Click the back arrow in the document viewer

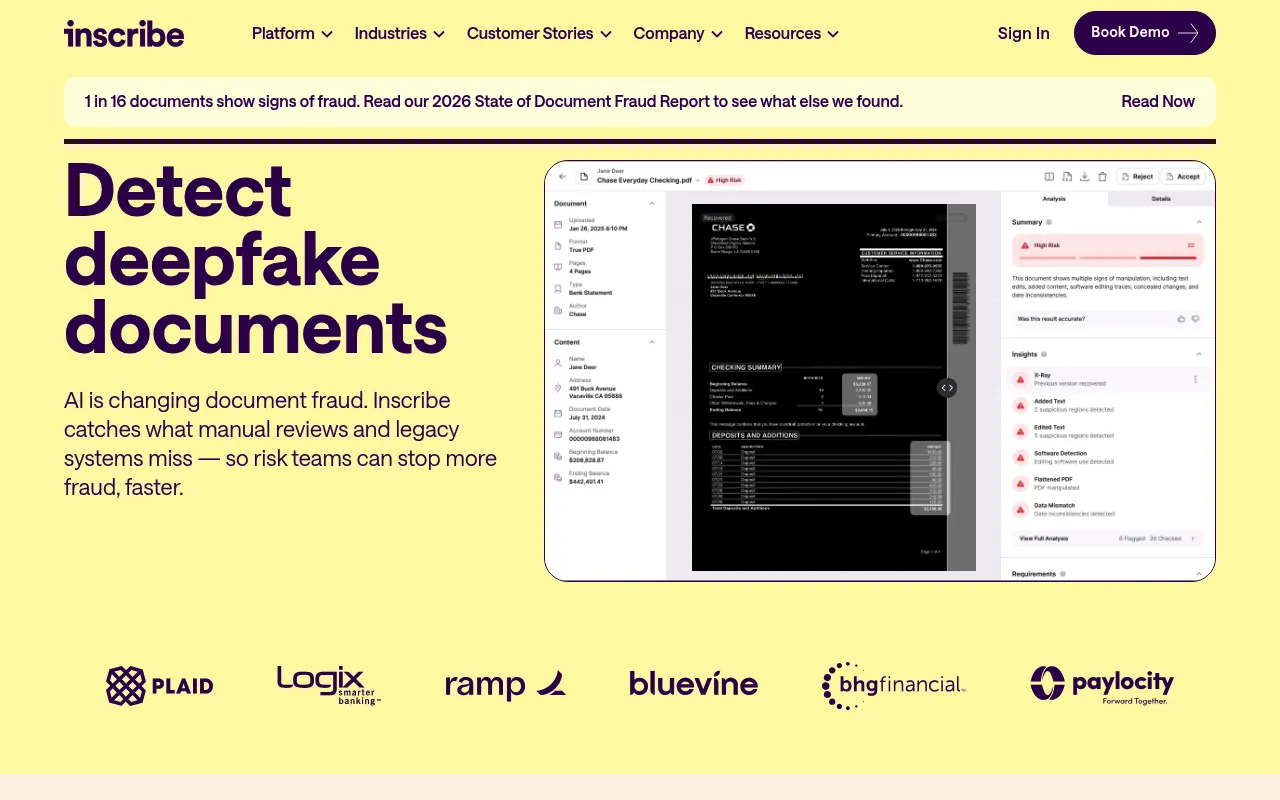[562, 176]
